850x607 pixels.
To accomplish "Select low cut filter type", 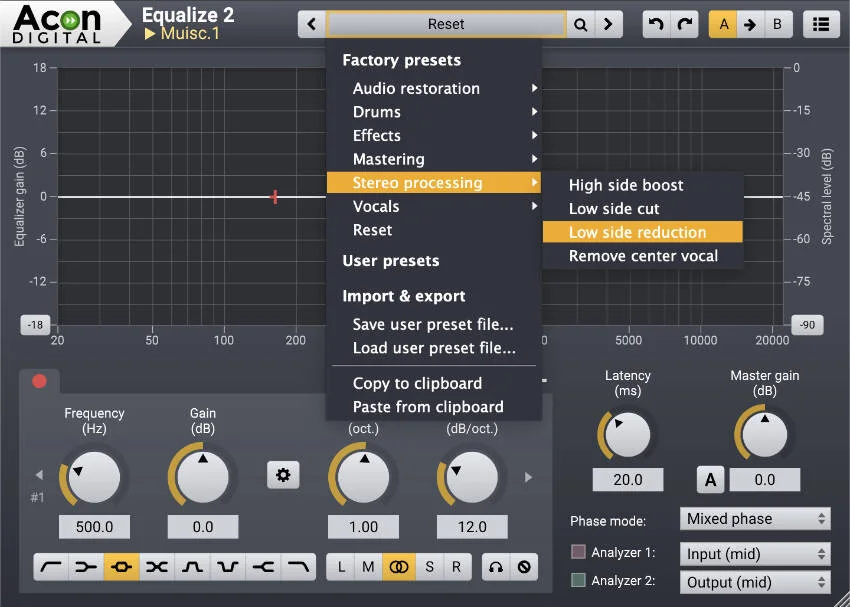I will click(51, 567).
